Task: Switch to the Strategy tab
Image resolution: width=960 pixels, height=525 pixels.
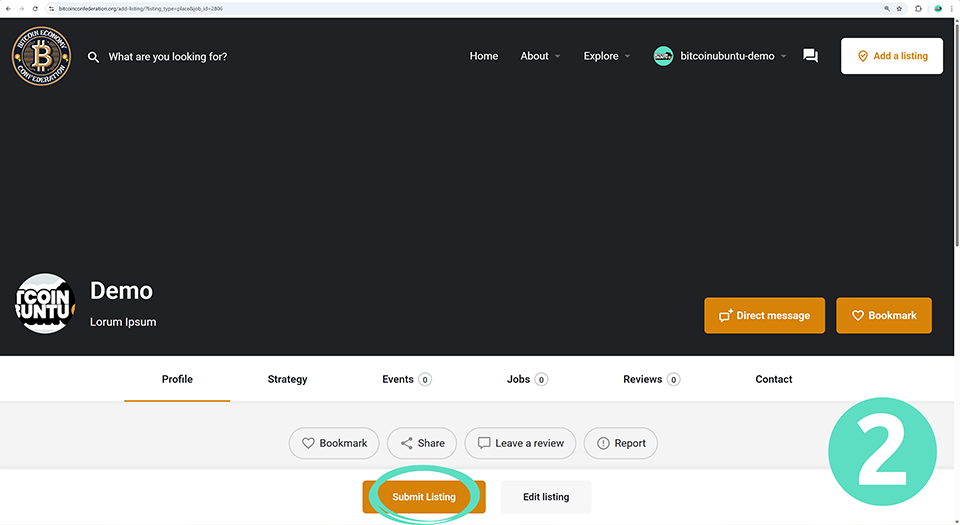Action: coord(287,379)
